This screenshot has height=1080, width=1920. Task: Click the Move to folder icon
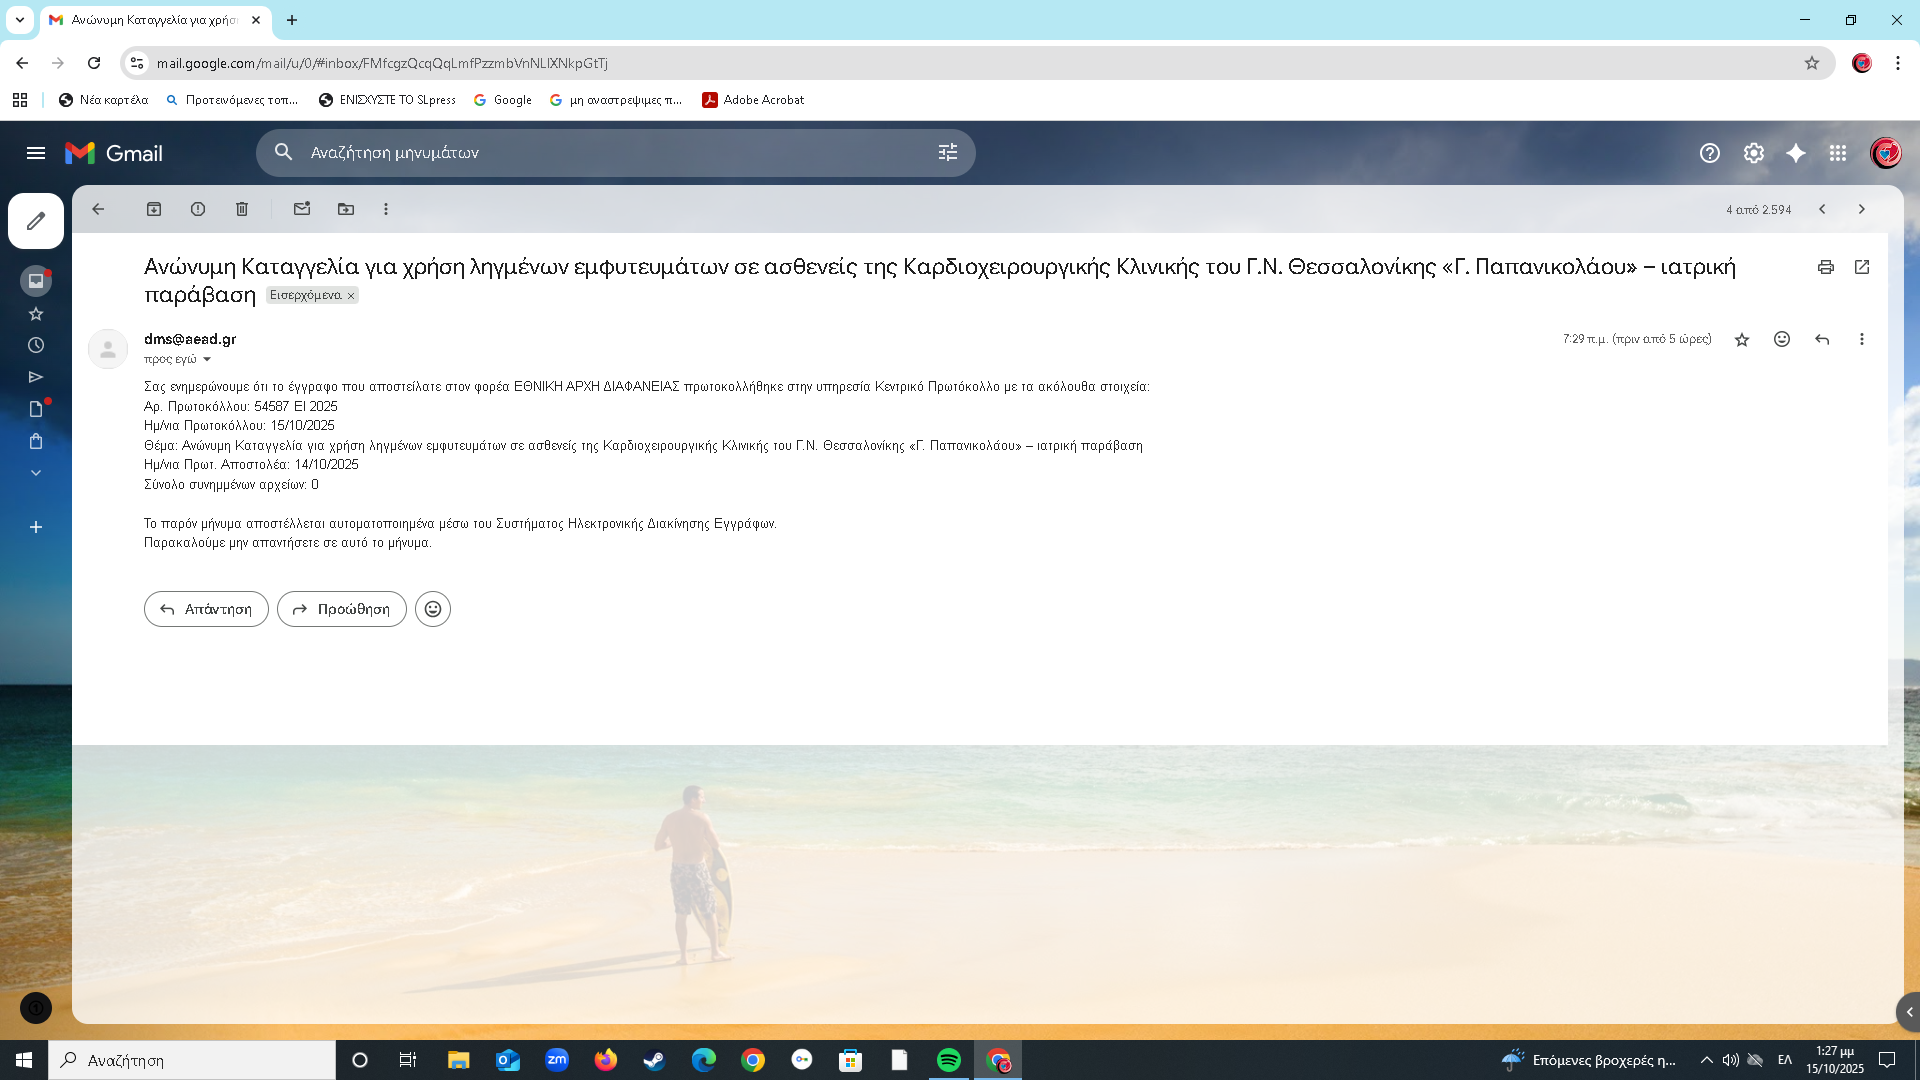click(346, 209)
